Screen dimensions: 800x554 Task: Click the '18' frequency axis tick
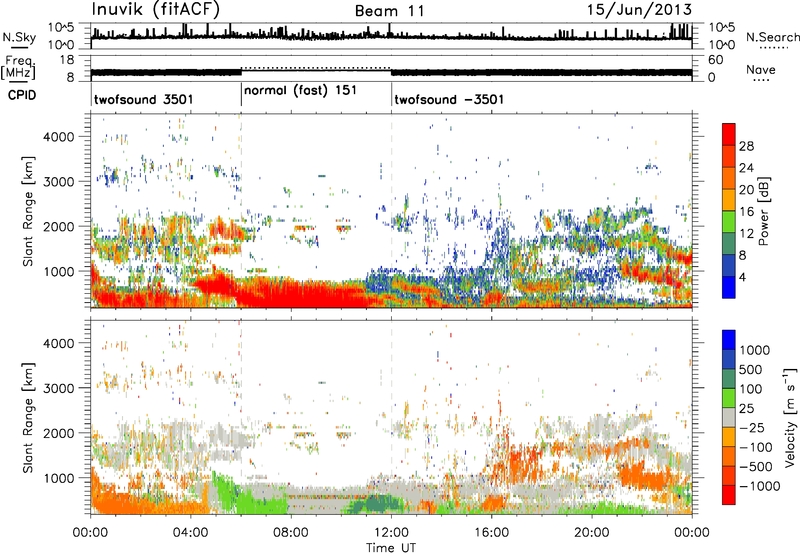(x=67, y=60)
